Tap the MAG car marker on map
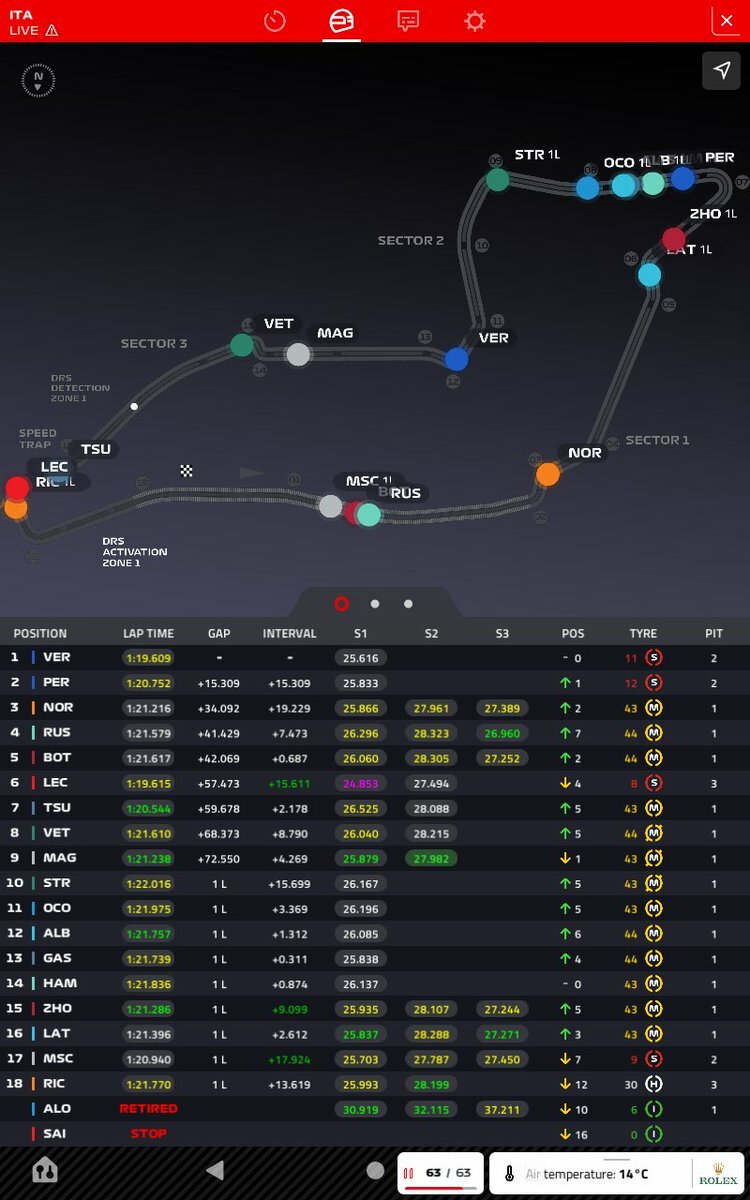The image size is (750, 1200). pyautogui.click(x=298, y=353)
